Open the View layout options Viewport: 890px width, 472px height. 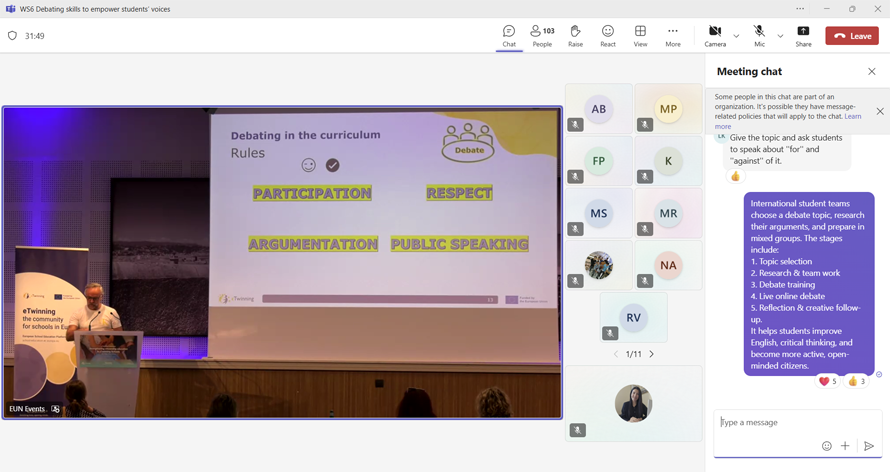[x=640, y=36]
